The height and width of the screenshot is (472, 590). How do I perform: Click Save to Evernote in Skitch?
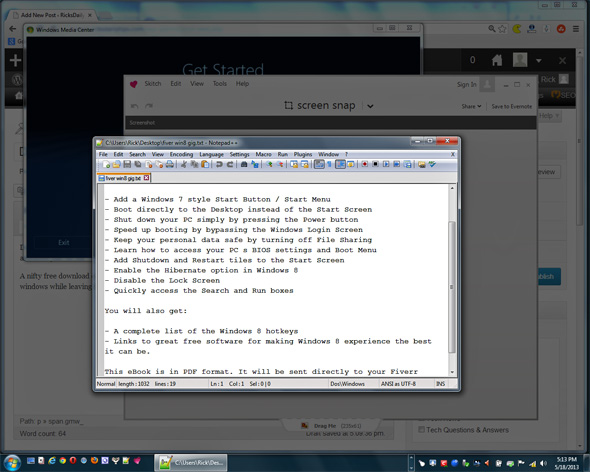click(512, 107)
